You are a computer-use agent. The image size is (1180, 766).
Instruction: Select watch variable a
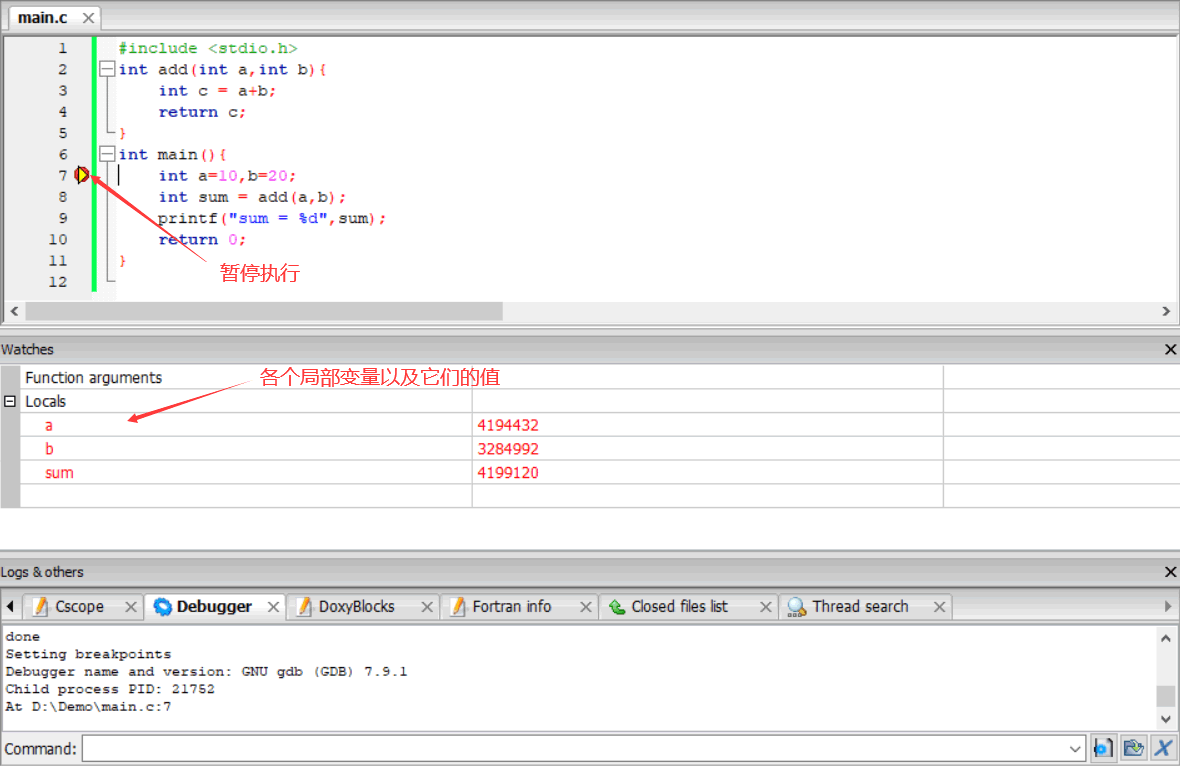click(x=49, y=425)
